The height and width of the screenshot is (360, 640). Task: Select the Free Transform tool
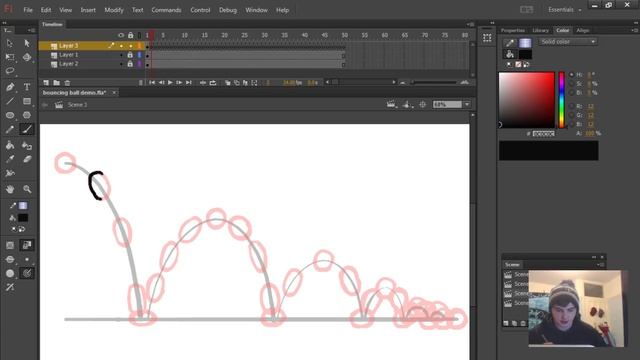click(x=10, y=58)
